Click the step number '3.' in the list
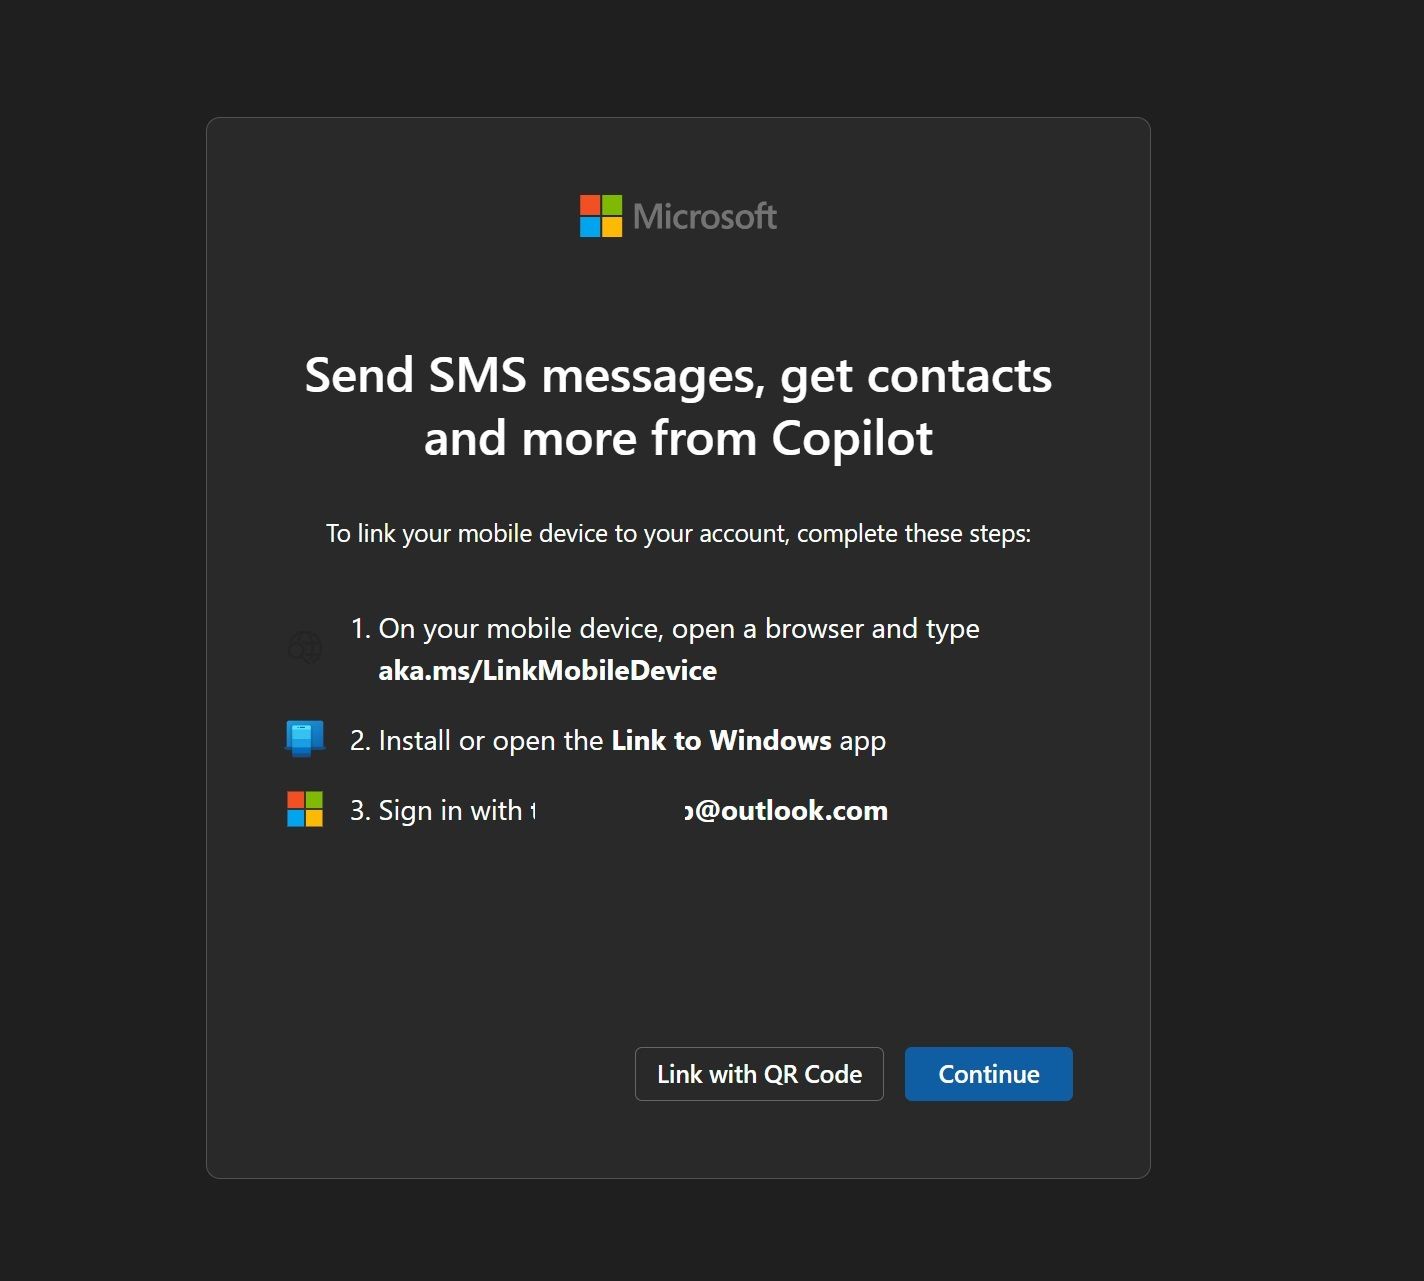1424x1281 pixels. point(360,810)
